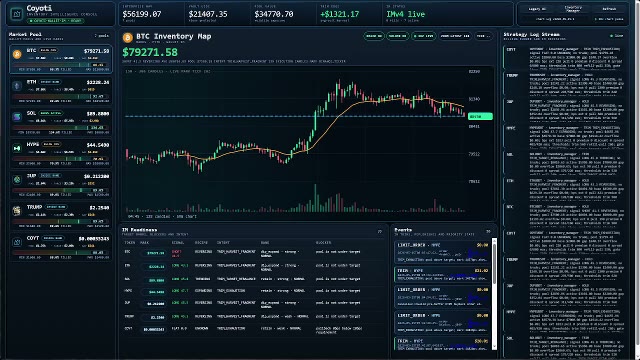Click the Coyoti logo icon in the header

point(16,14)
